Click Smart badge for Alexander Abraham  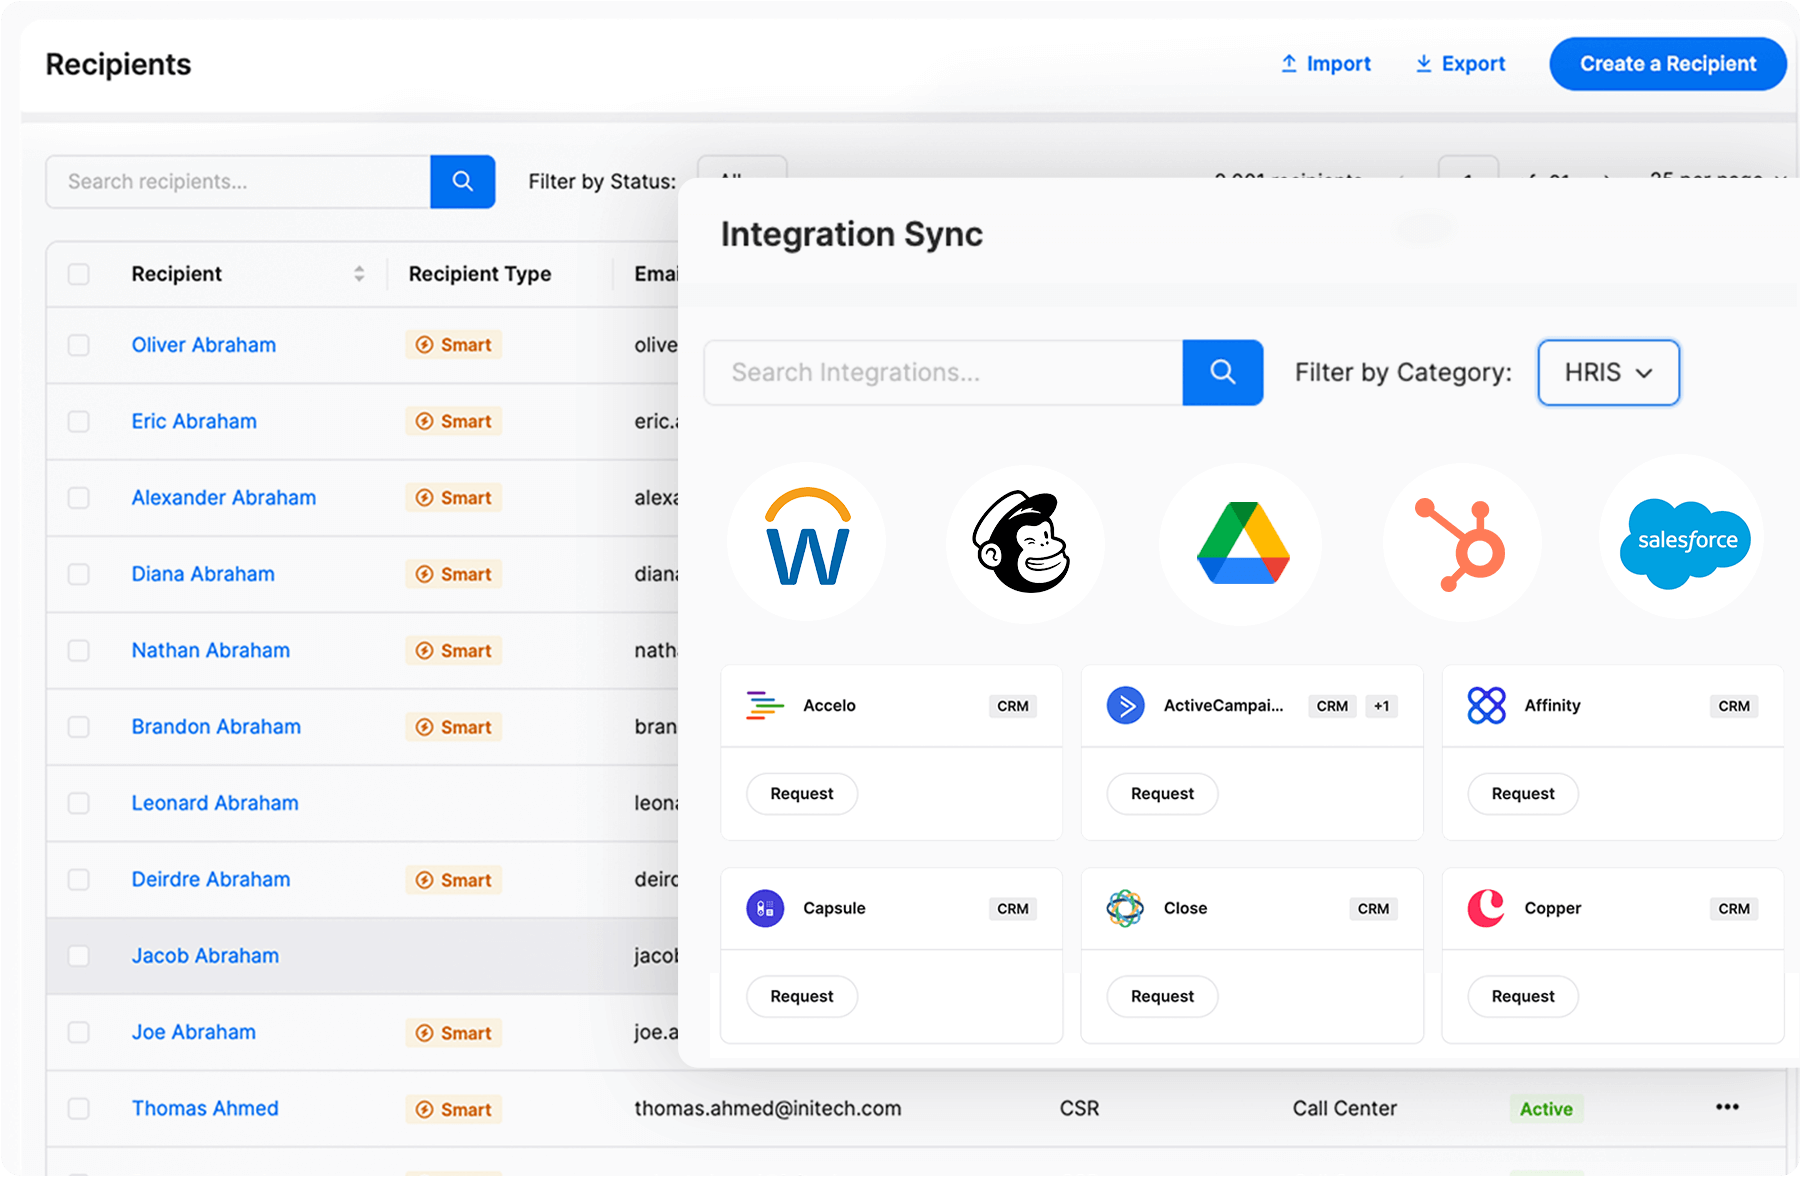click(454, 498)
